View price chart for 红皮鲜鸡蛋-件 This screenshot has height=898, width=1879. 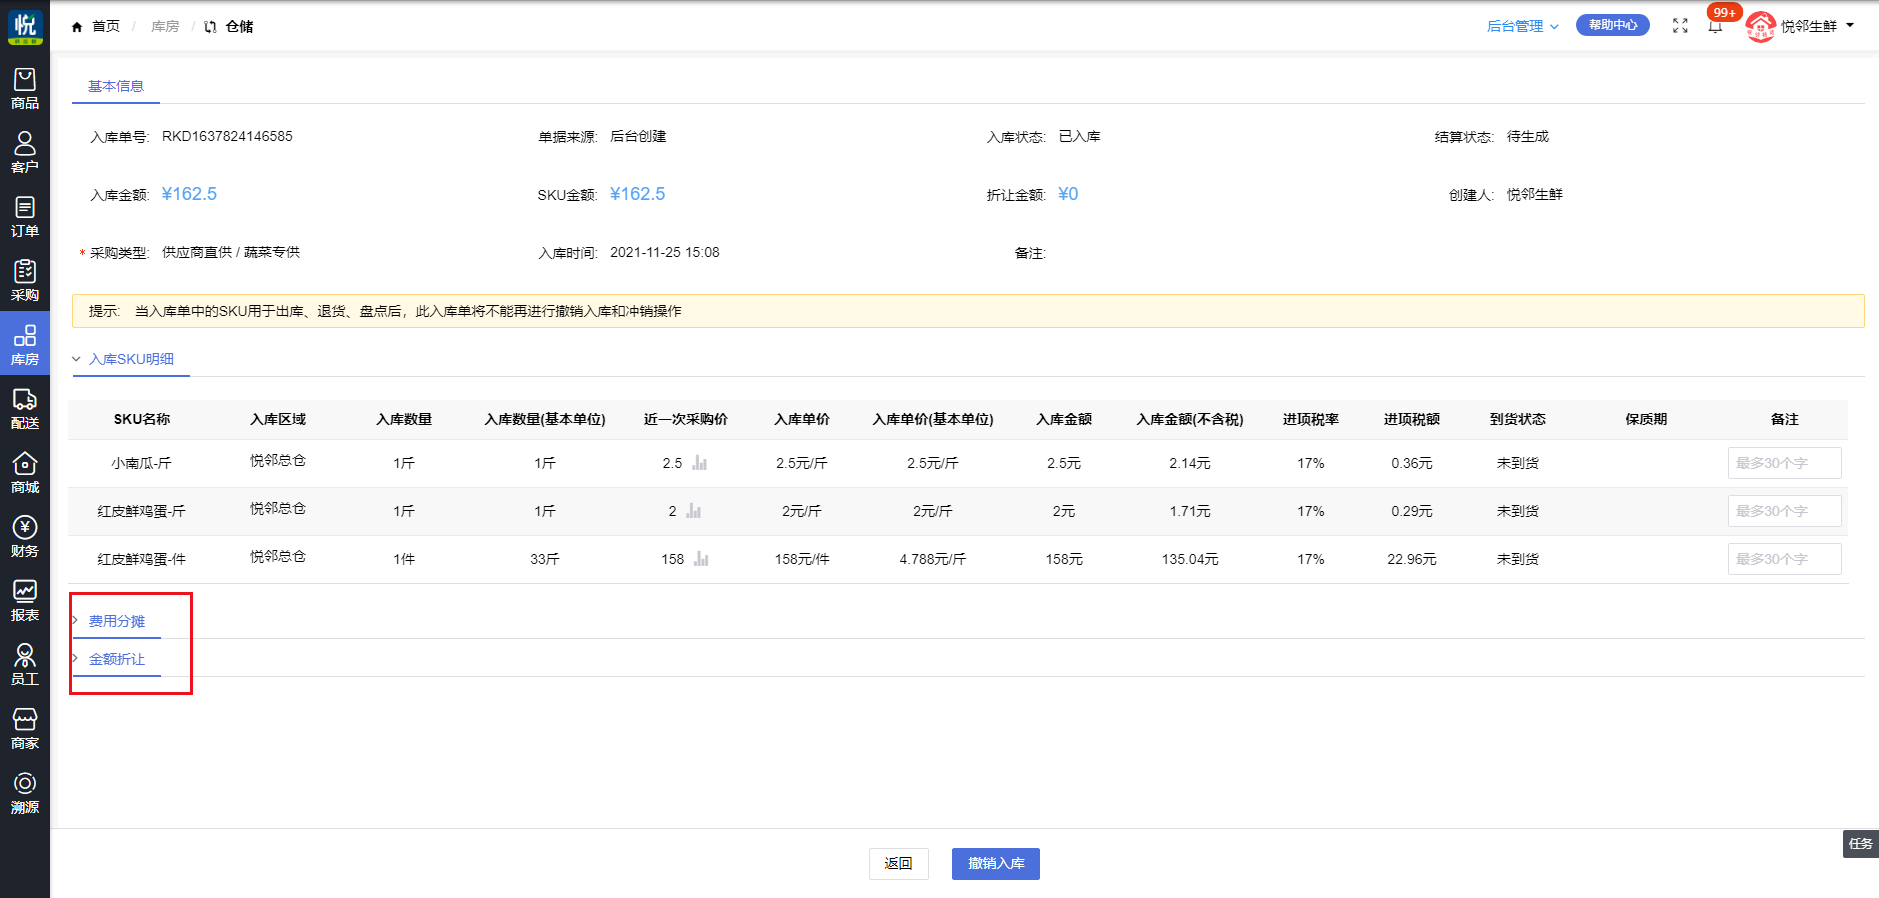701,559
